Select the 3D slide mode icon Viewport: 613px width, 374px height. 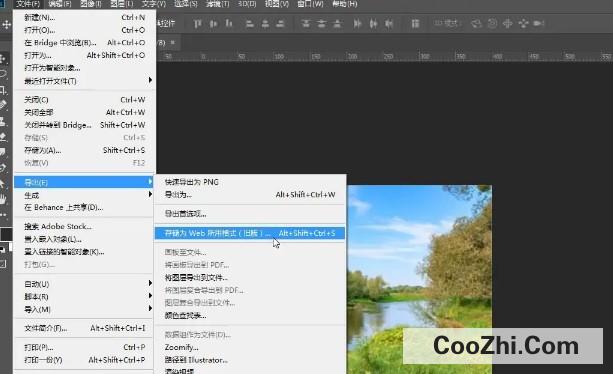523,24
